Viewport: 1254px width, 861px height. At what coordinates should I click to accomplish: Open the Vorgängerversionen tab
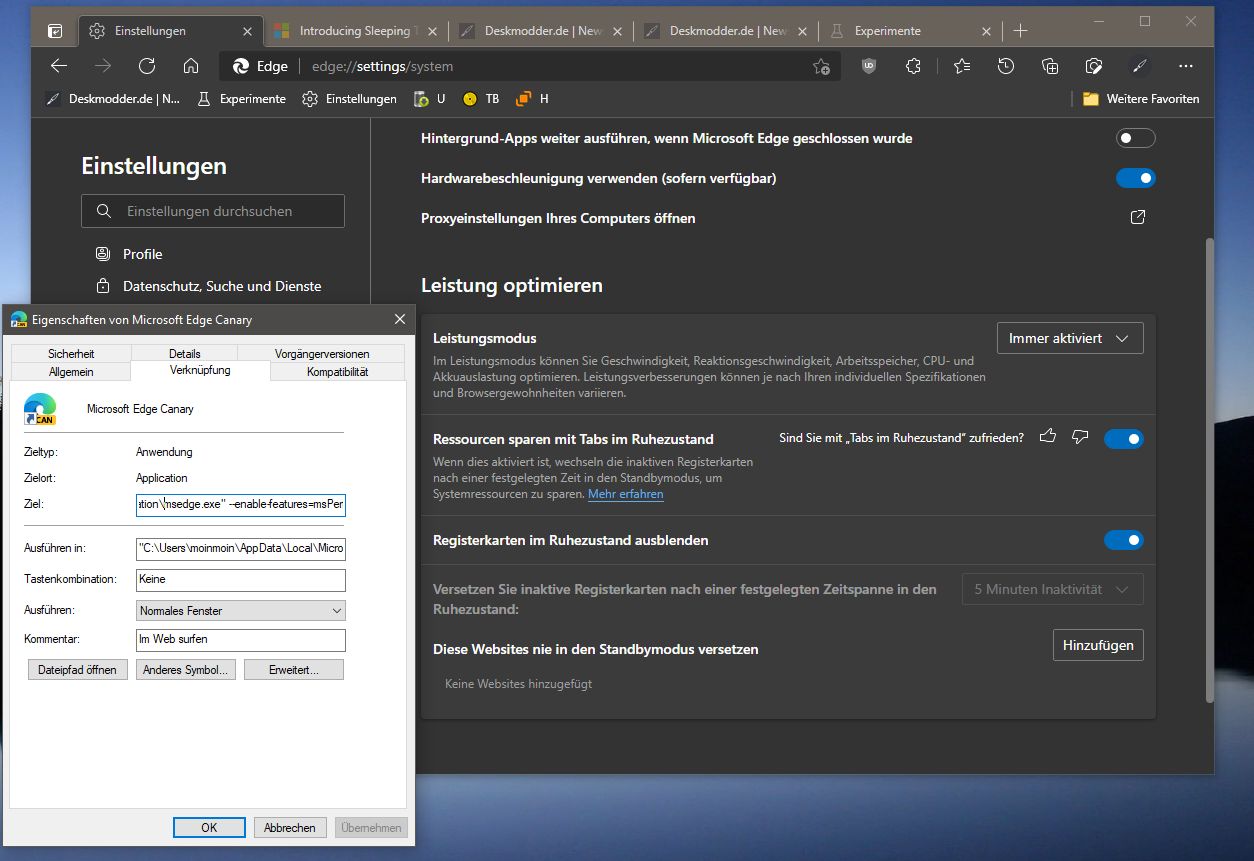click(322, 354)
